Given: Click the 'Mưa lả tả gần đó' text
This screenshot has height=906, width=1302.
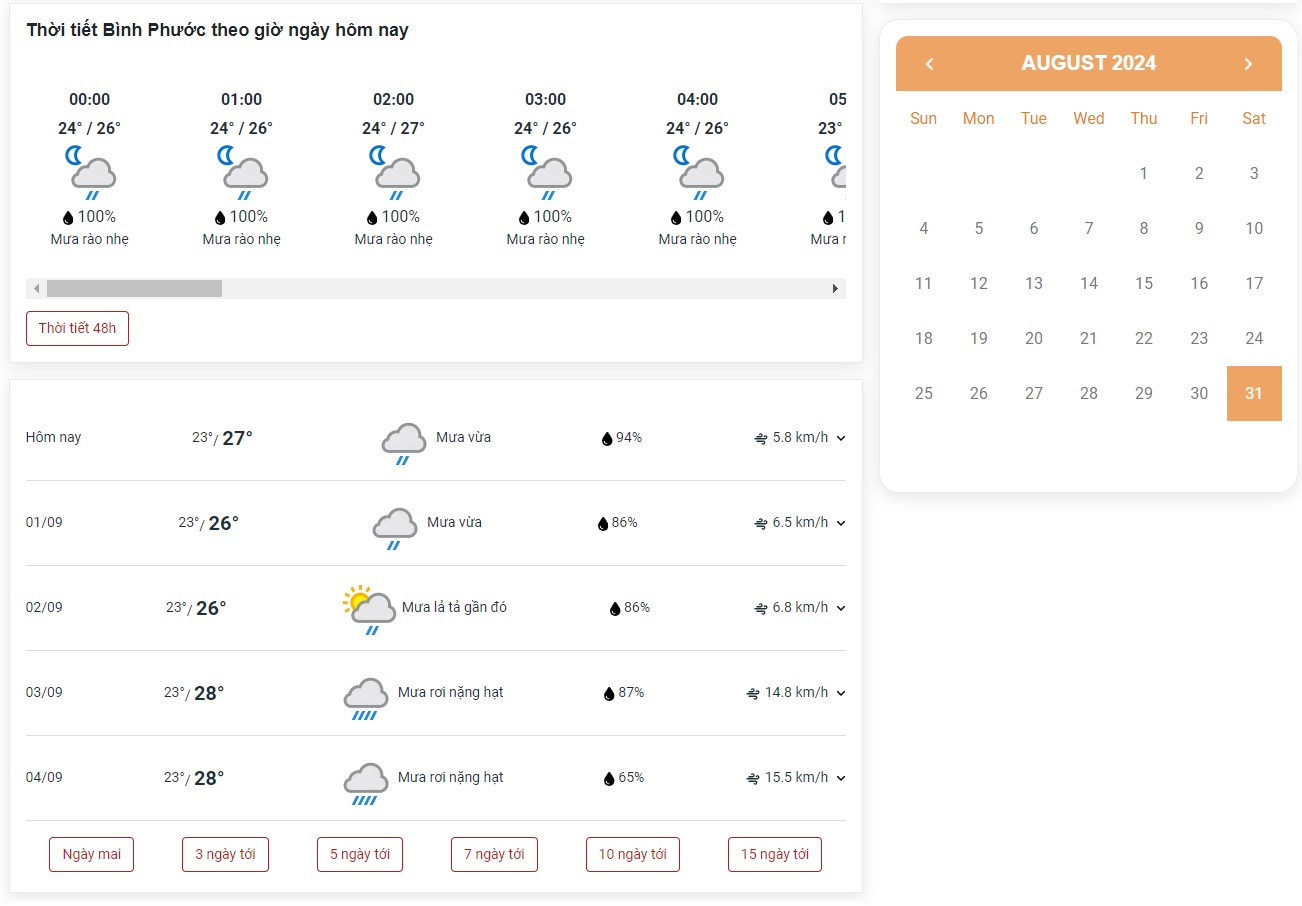Looking at the screenshot, I should tap(454, 607).
